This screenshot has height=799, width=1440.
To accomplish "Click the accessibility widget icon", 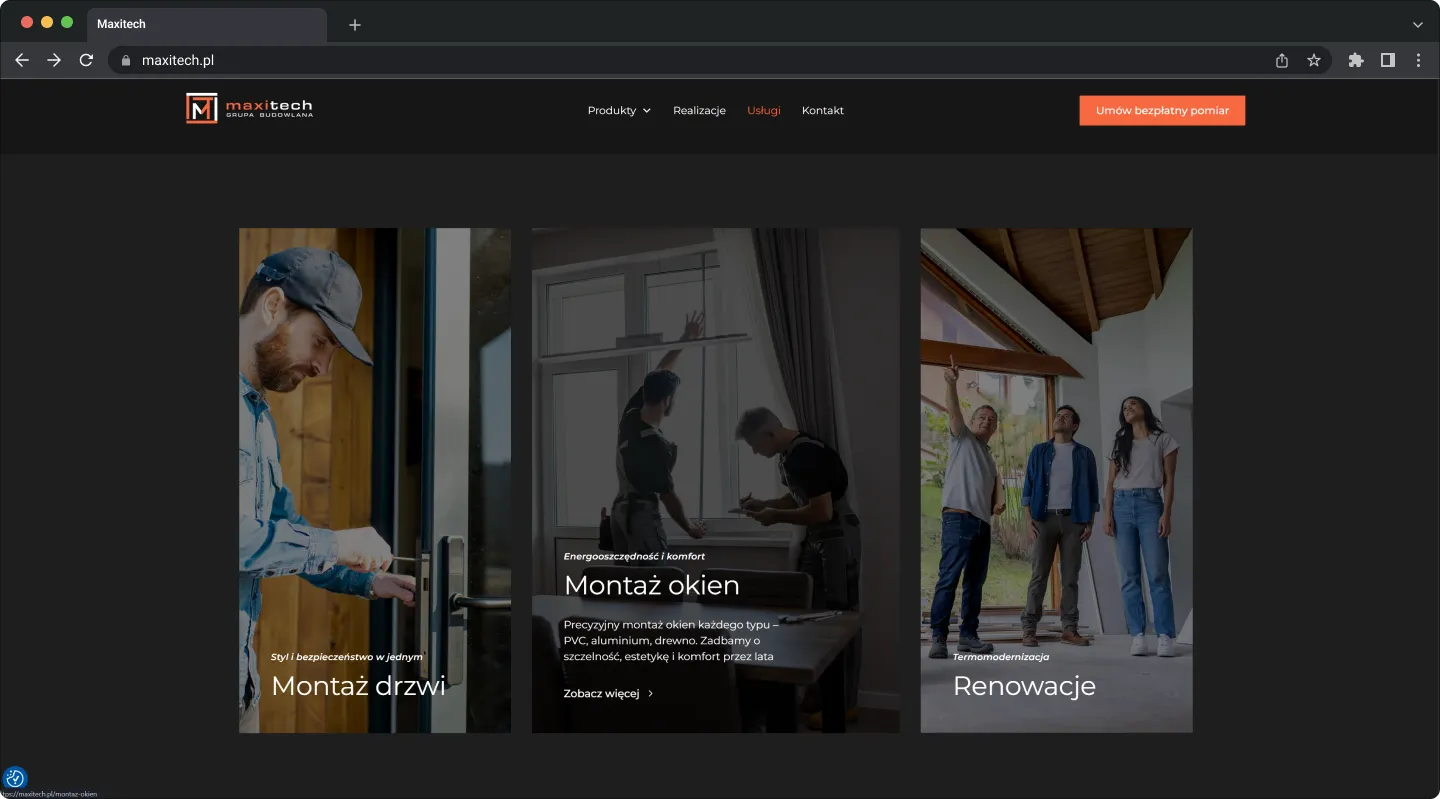I will pyautogui.click(x=15, y=778).
